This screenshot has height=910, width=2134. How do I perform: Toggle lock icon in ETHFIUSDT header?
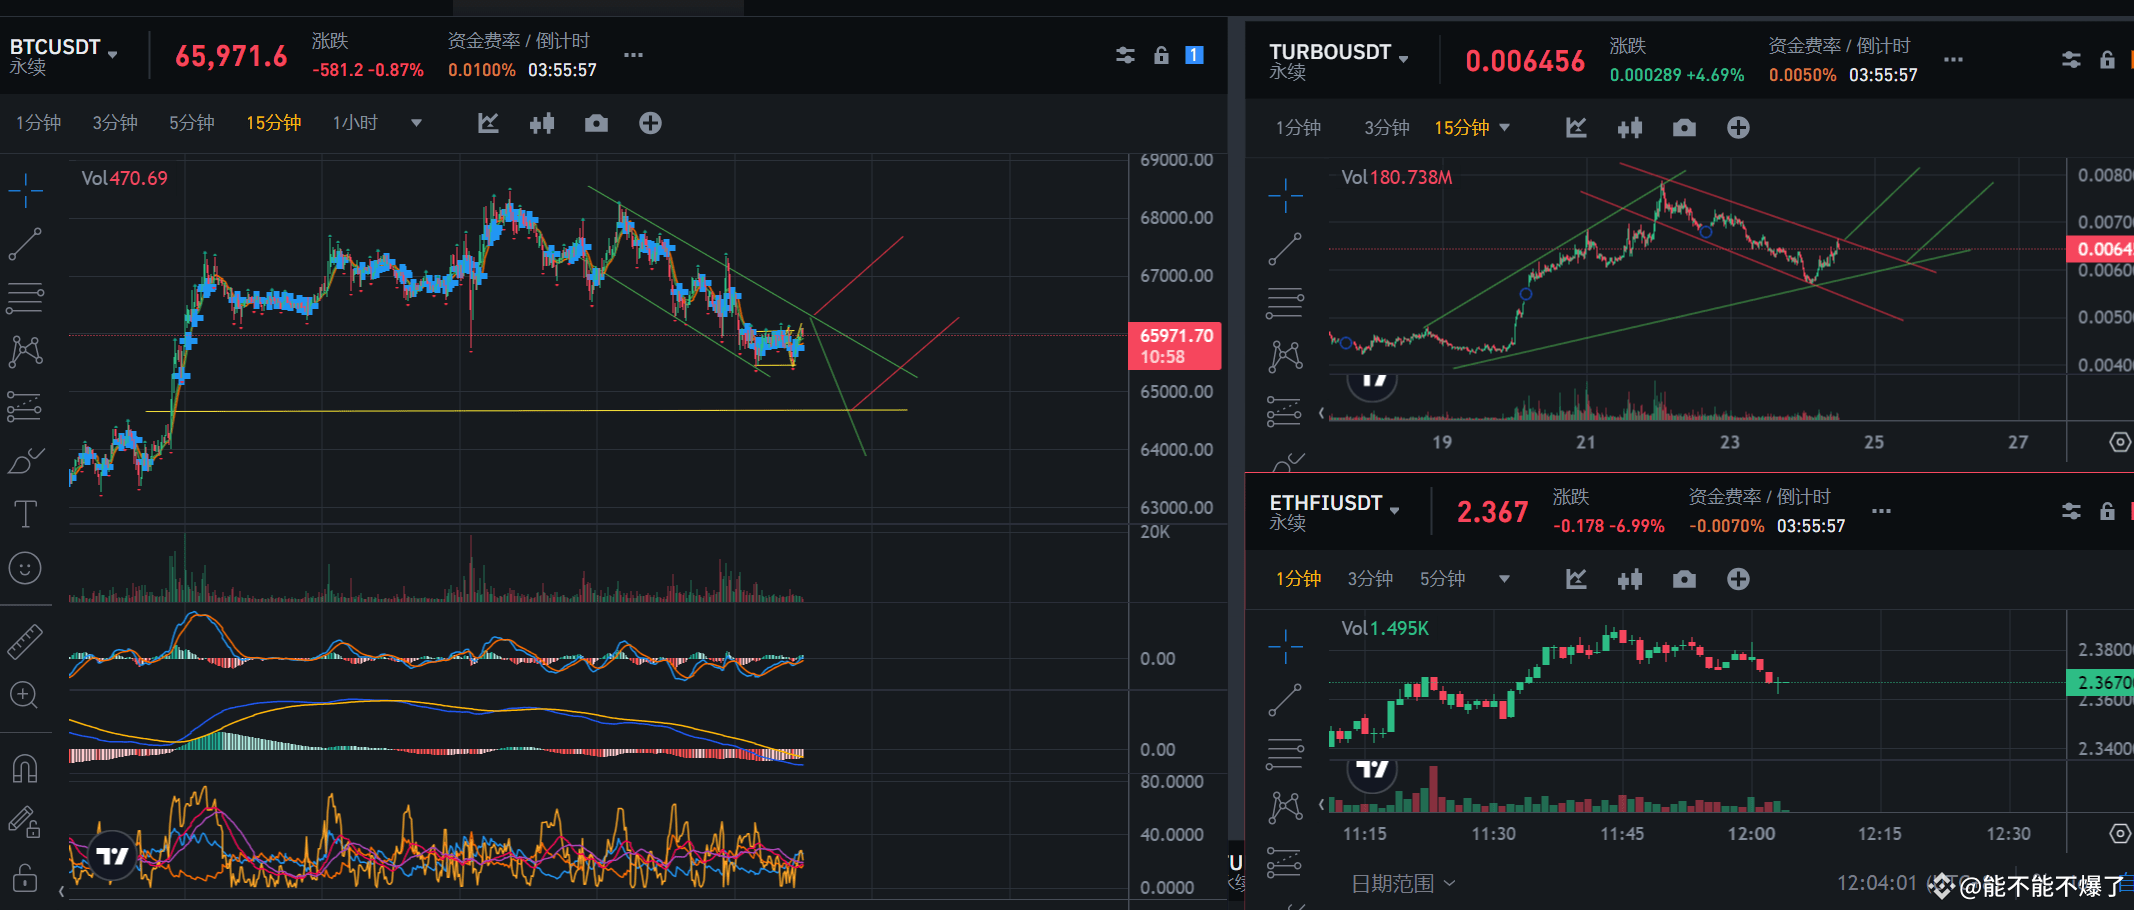2107,511
